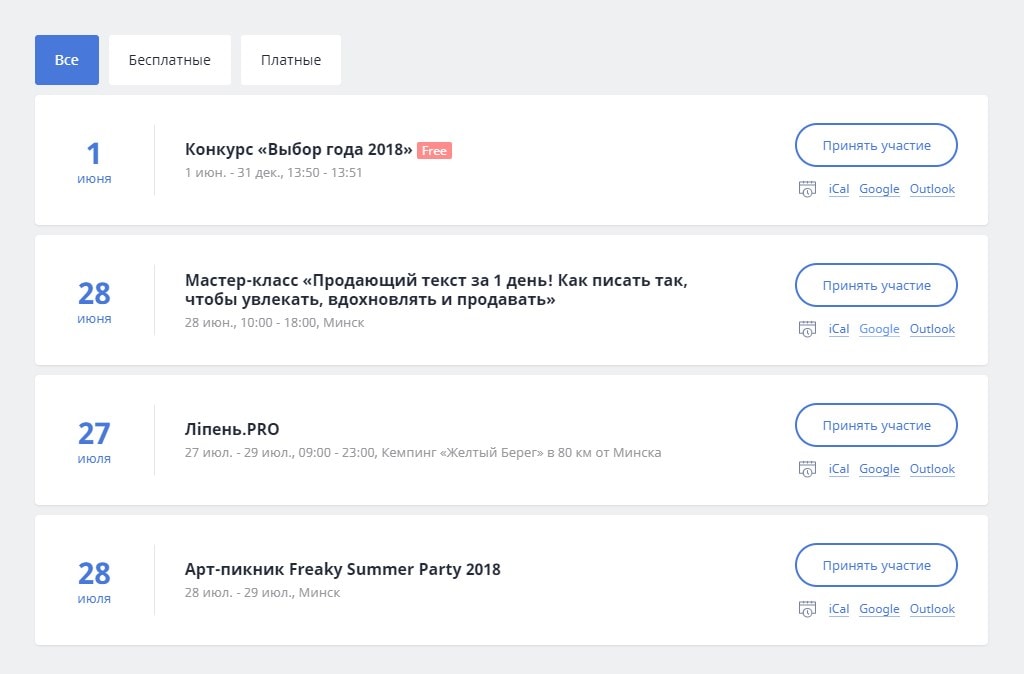
Task: Click calendar icon in Ліпень.PRO event row
Action: click(807, 469)
